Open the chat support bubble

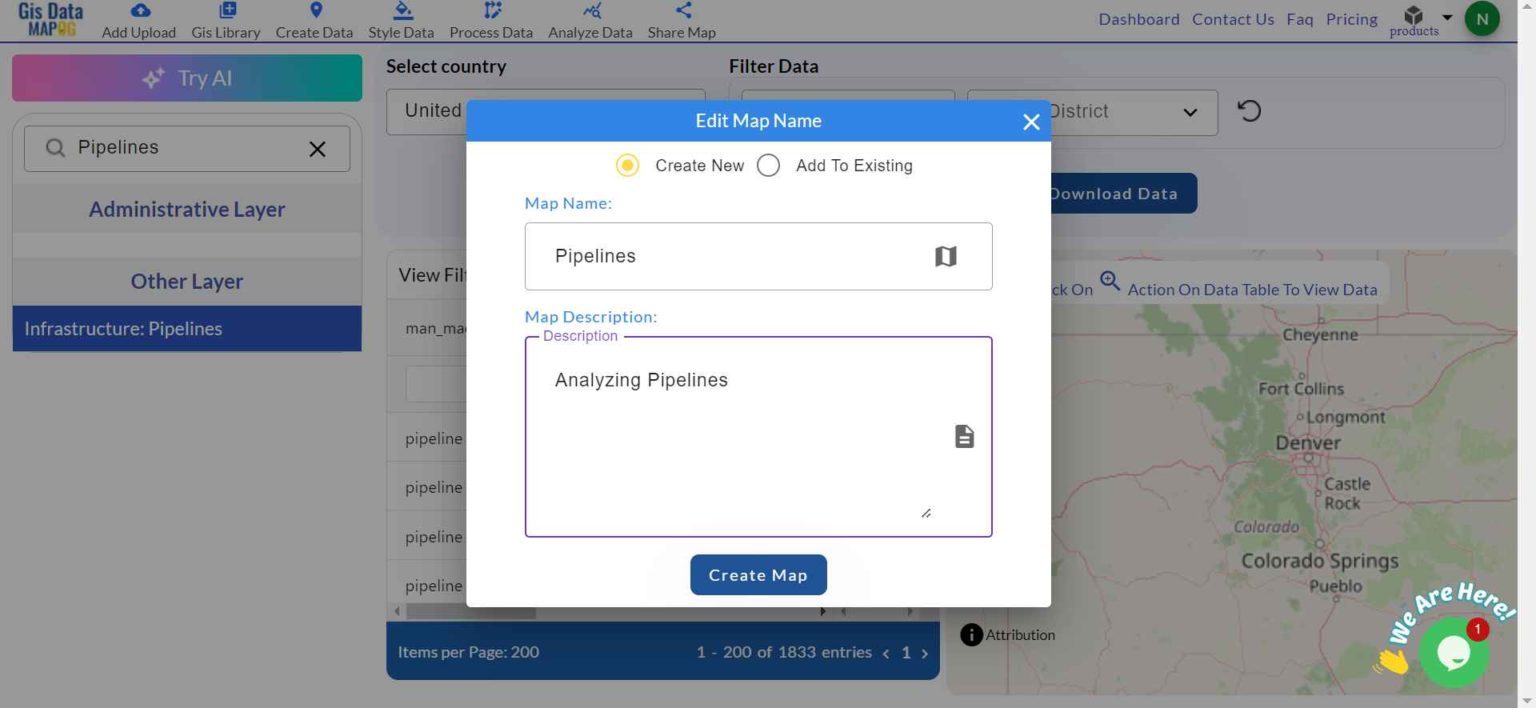(x=1453, y=652)
